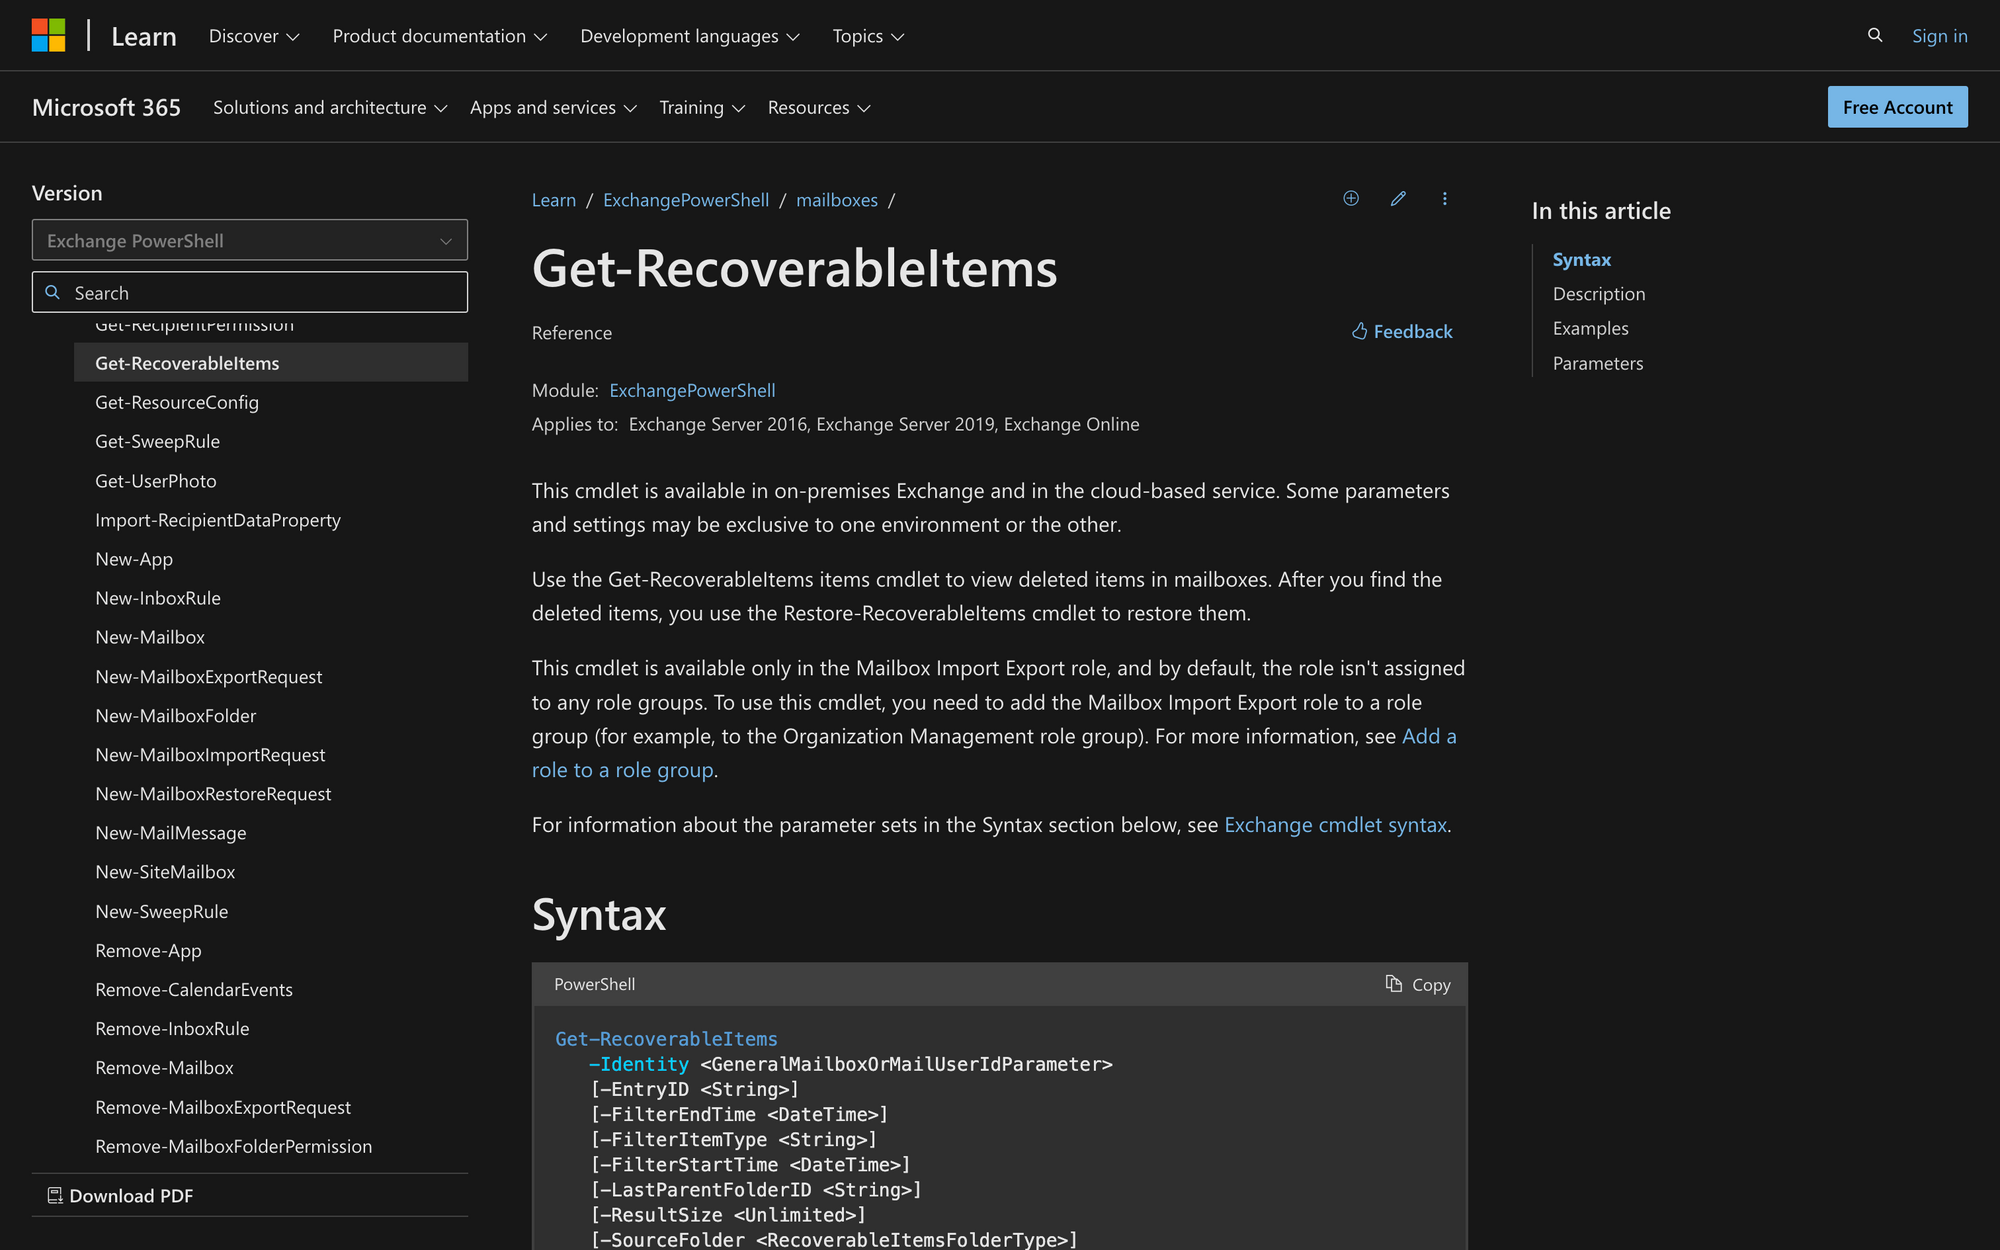Expand the Discover navigation menu
The width and height of the screenshot is (2000, 1250).
(x=255, y=36)
